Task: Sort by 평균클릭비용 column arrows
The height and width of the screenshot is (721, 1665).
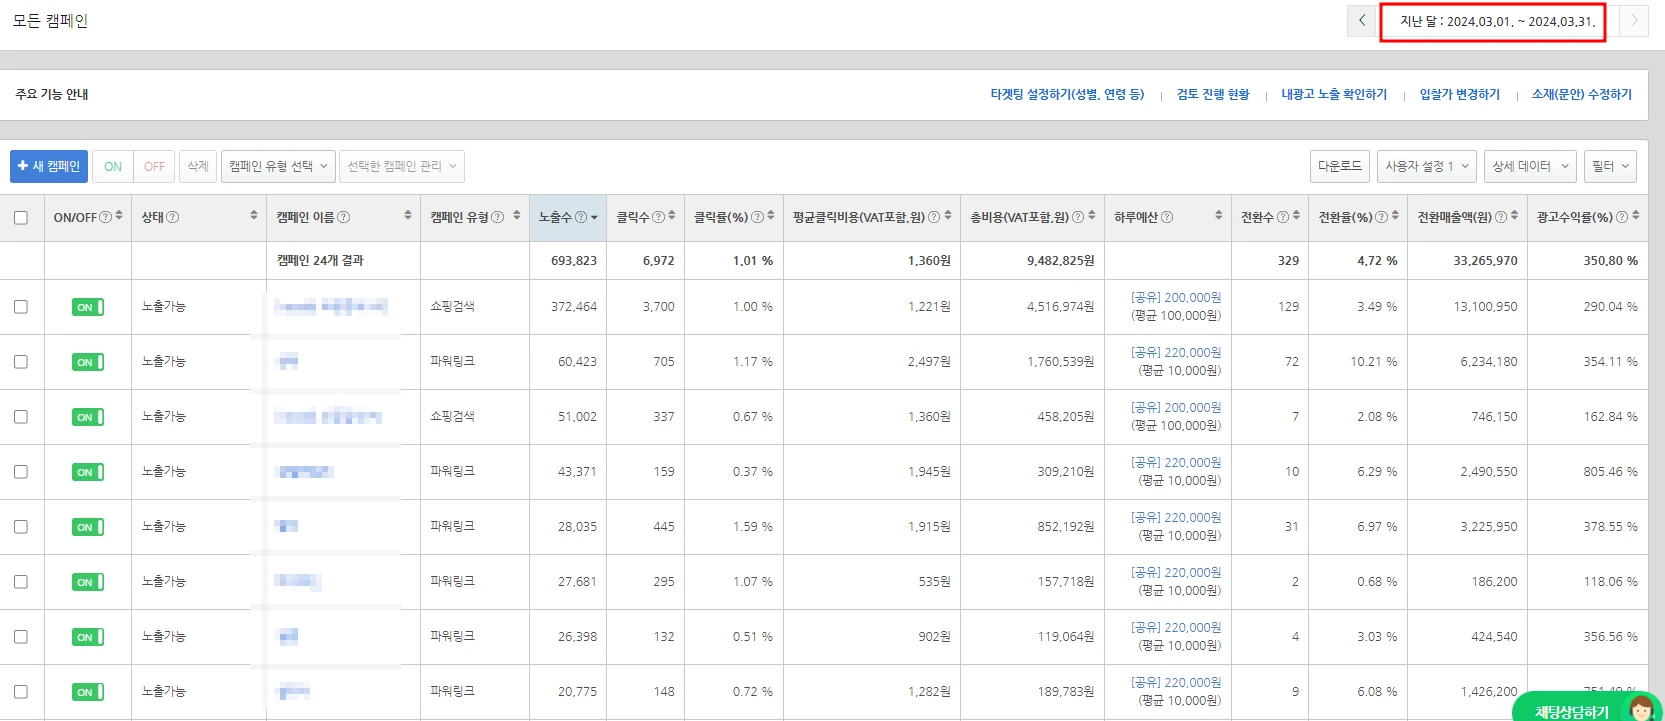Action: [948, 216]
